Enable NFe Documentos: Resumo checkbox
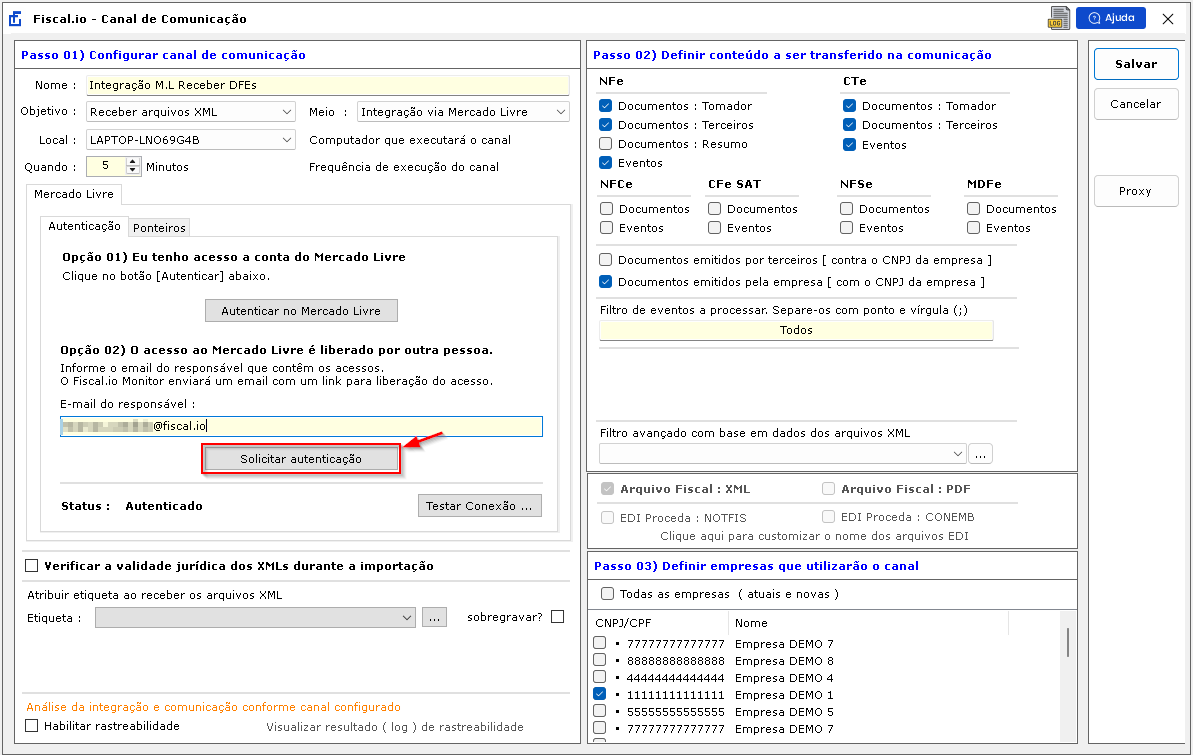This screenshot has height=755, width=1193. 606,144
